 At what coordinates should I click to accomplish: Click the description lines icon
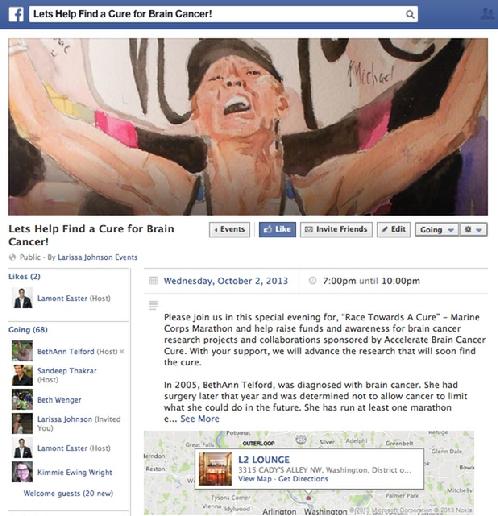pyautogui.click(x=153, y=305)
